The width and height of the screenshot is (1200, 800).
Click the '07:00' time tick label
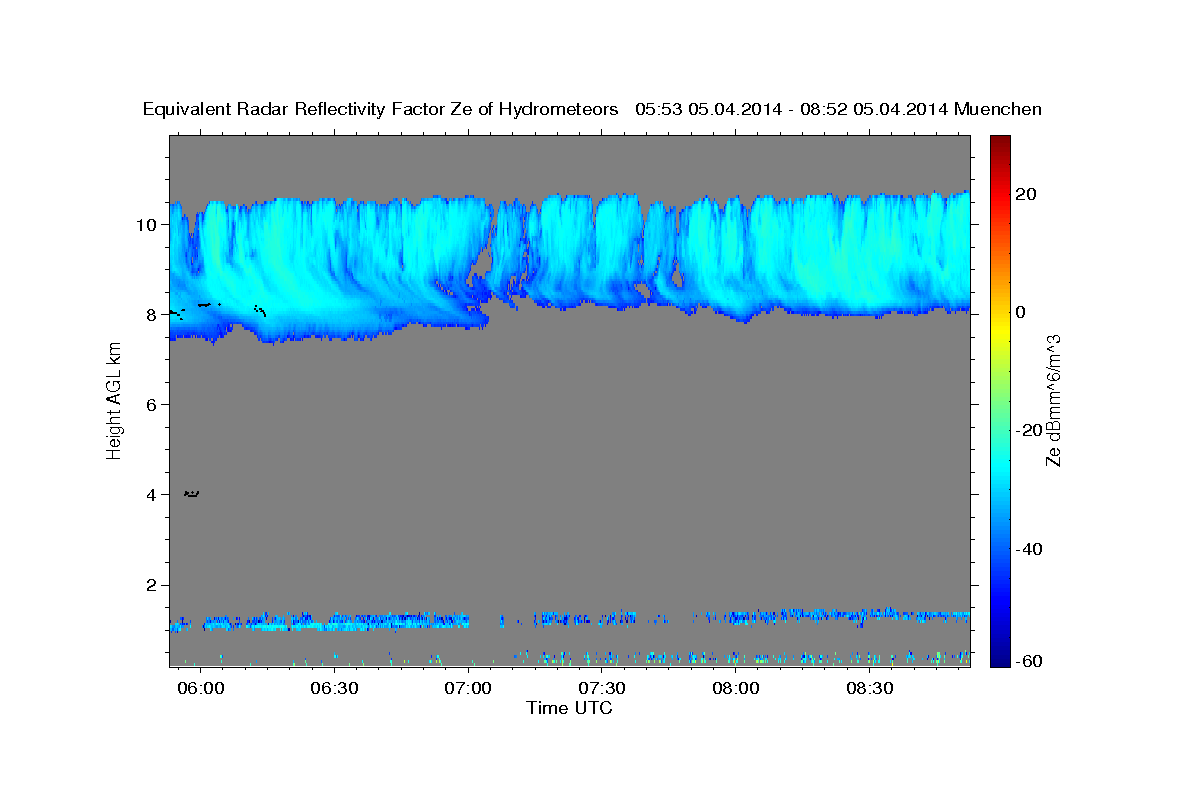point(468,689)
